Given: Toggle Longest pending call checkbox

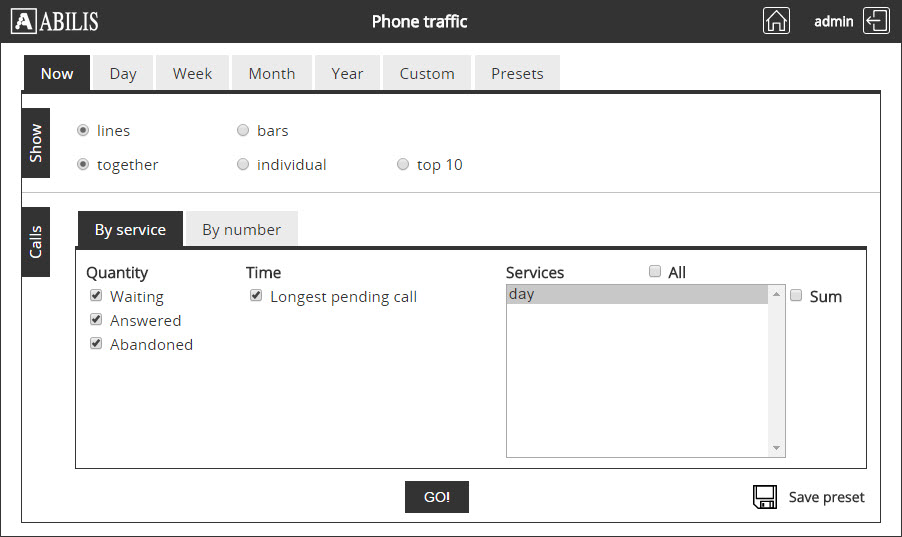Looking at the screenshot, I should 256,296.
